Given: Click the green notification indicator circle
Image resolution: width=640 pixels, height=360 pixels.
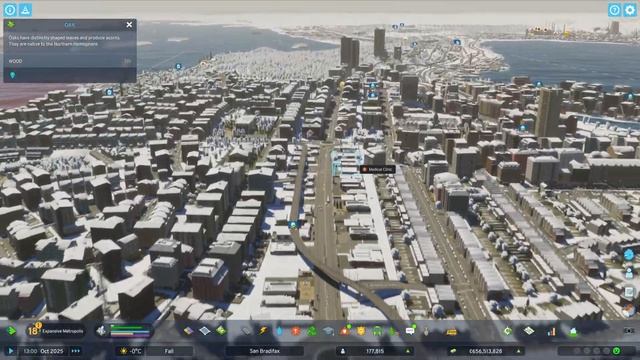Looking at the screenshot, I should [x=616, y=351].
